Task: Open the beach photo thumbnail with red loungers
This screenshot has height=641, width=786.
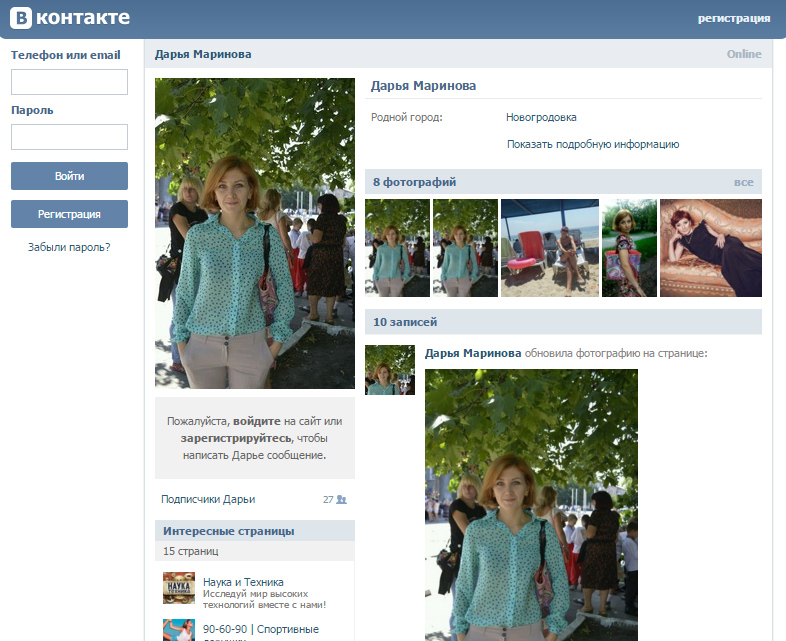Action: [x=549, y=248]
